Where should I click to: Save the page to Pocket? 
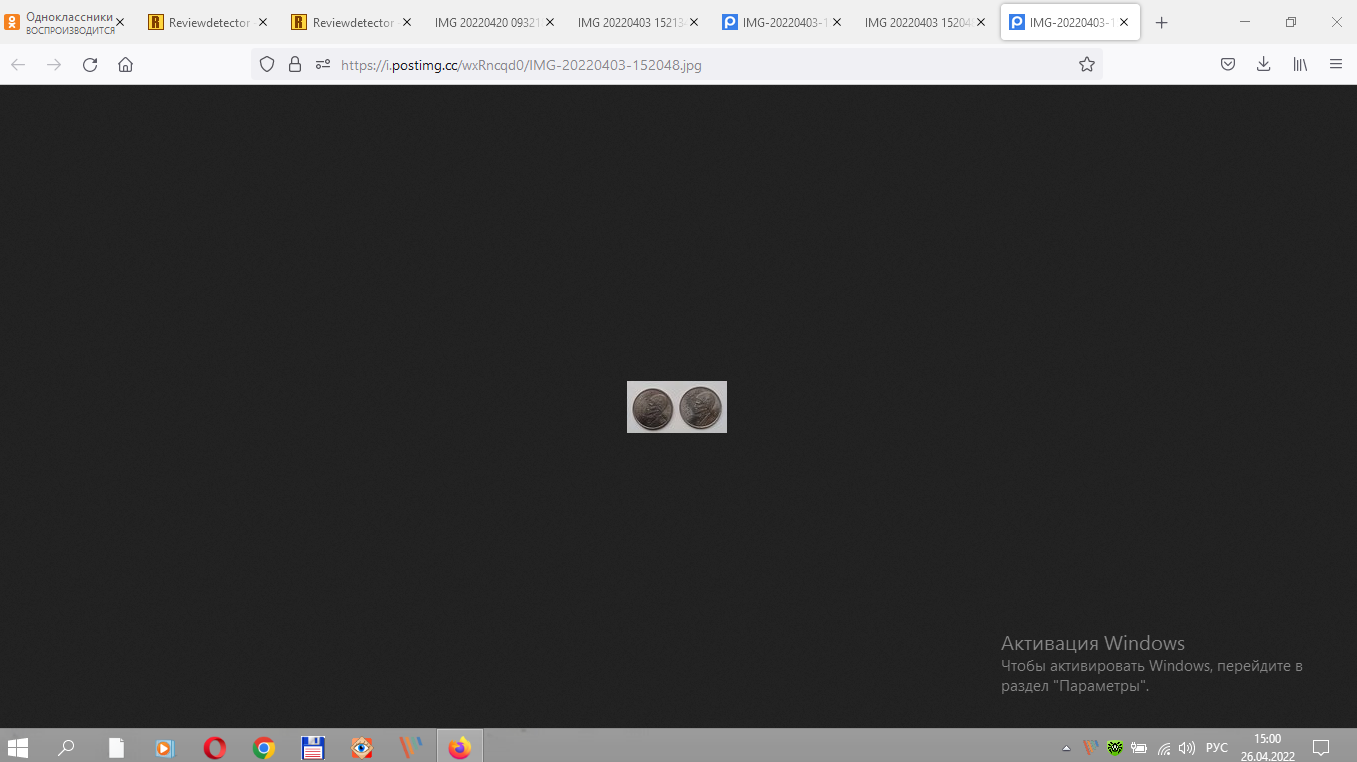coord(1228,65)
